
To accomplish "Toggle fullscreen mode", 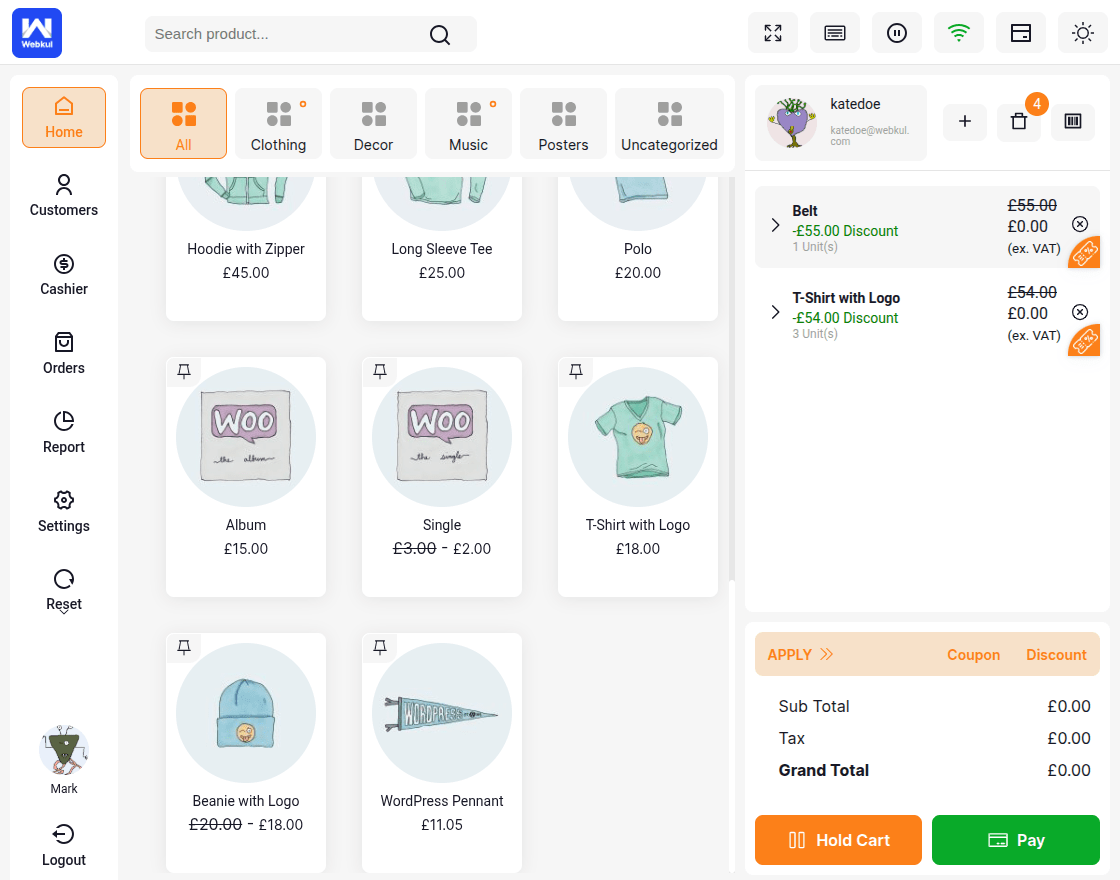I will (773, 33).
